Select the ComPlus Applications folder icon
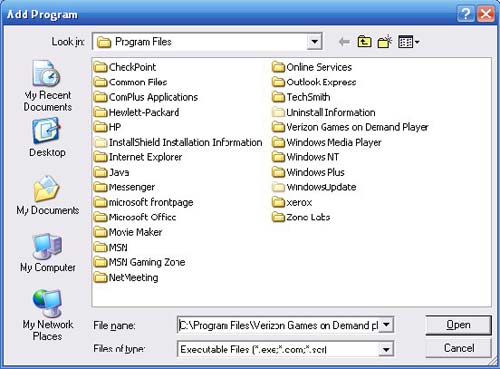 tap(100, 97)
